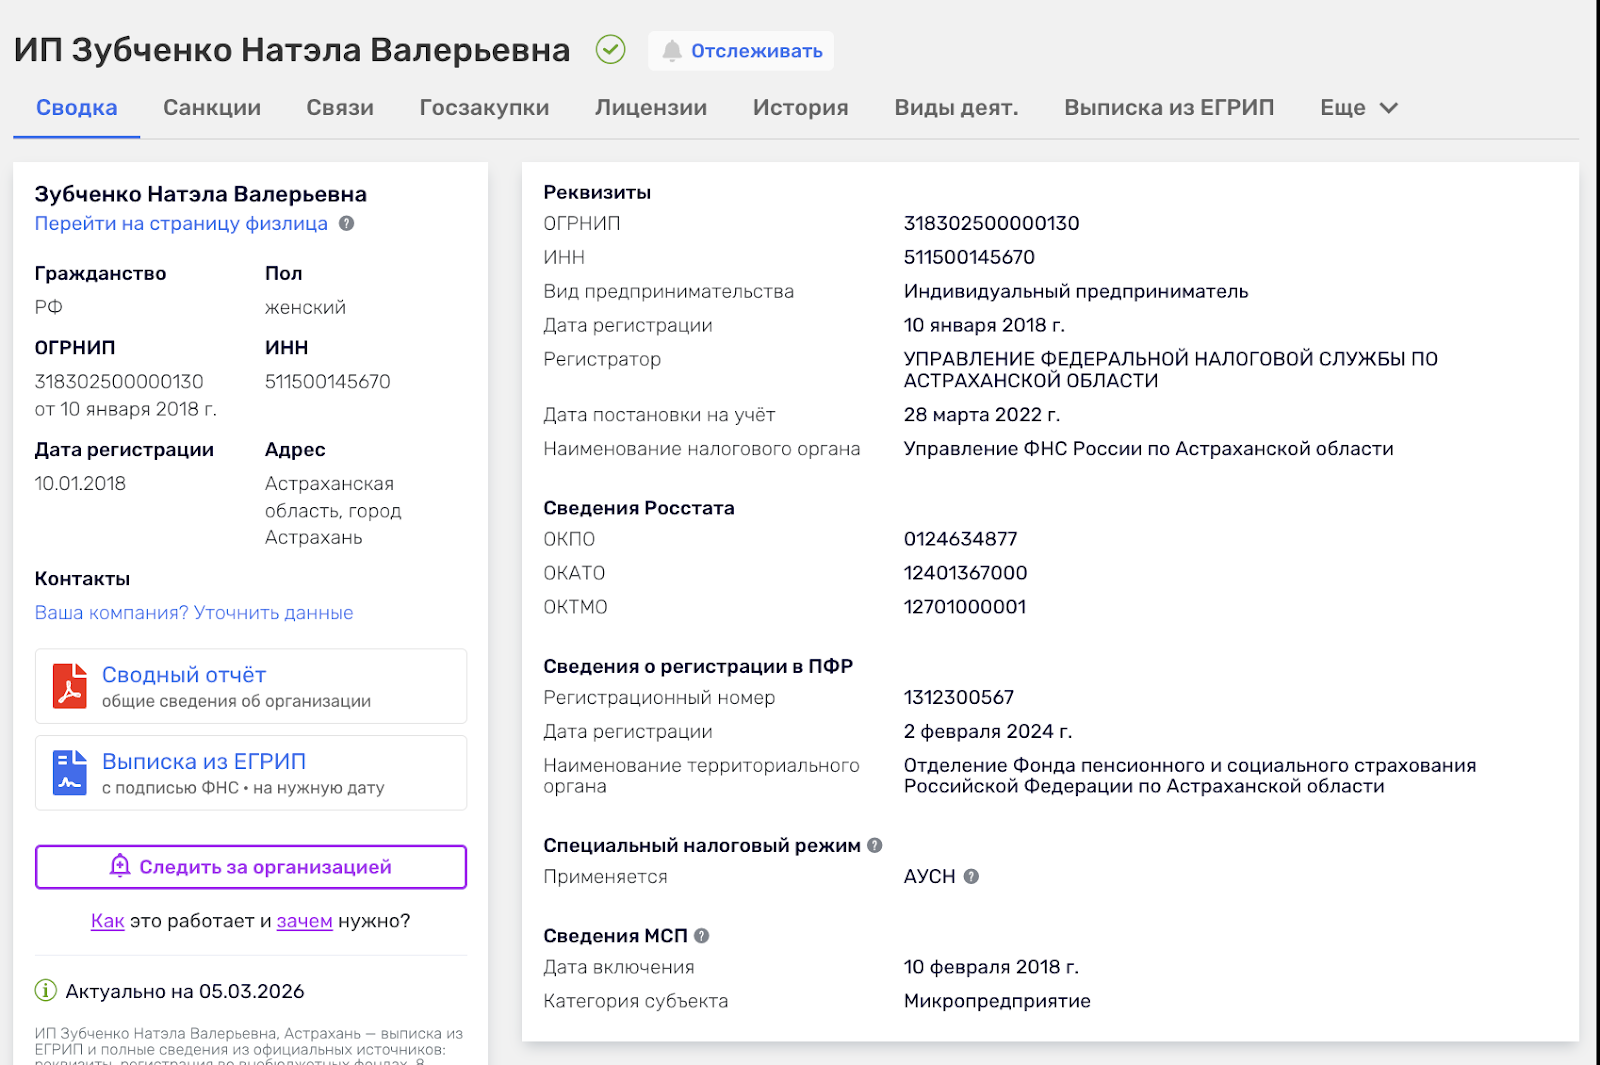Click the Как link below follow button
The image size is (1600, 1065).
pos(107,921)
